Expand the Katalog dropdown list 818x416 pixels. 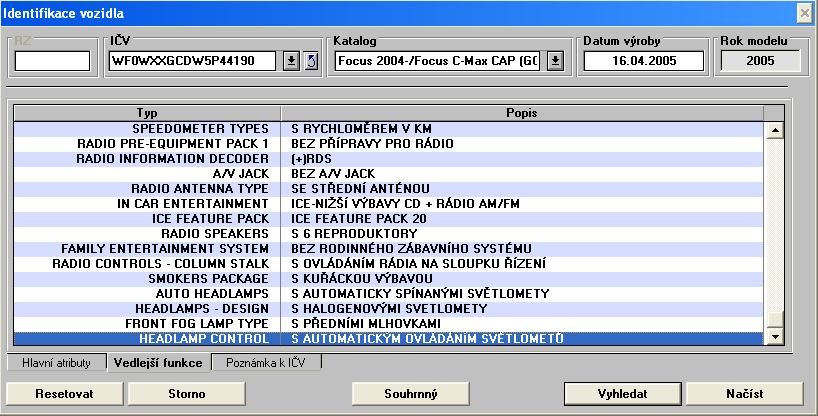point(556,62)
